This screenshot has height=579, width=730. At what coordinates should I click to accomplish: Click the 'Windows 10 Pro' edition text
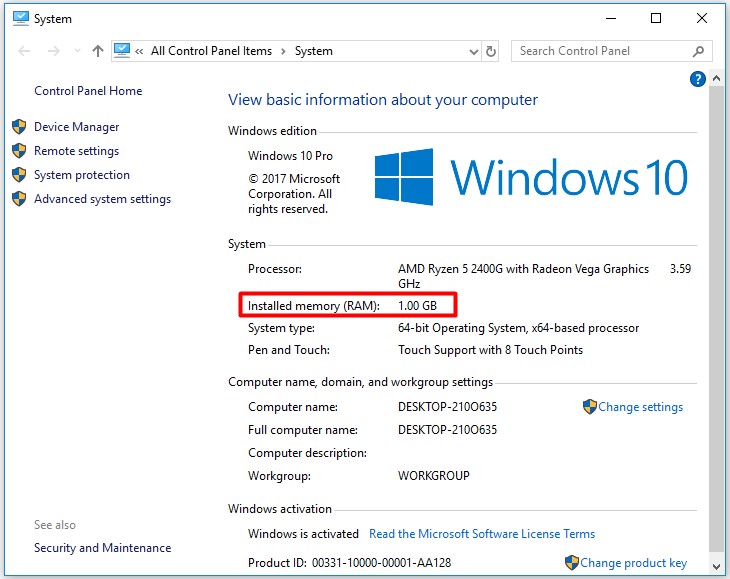[x=291, y=156]
